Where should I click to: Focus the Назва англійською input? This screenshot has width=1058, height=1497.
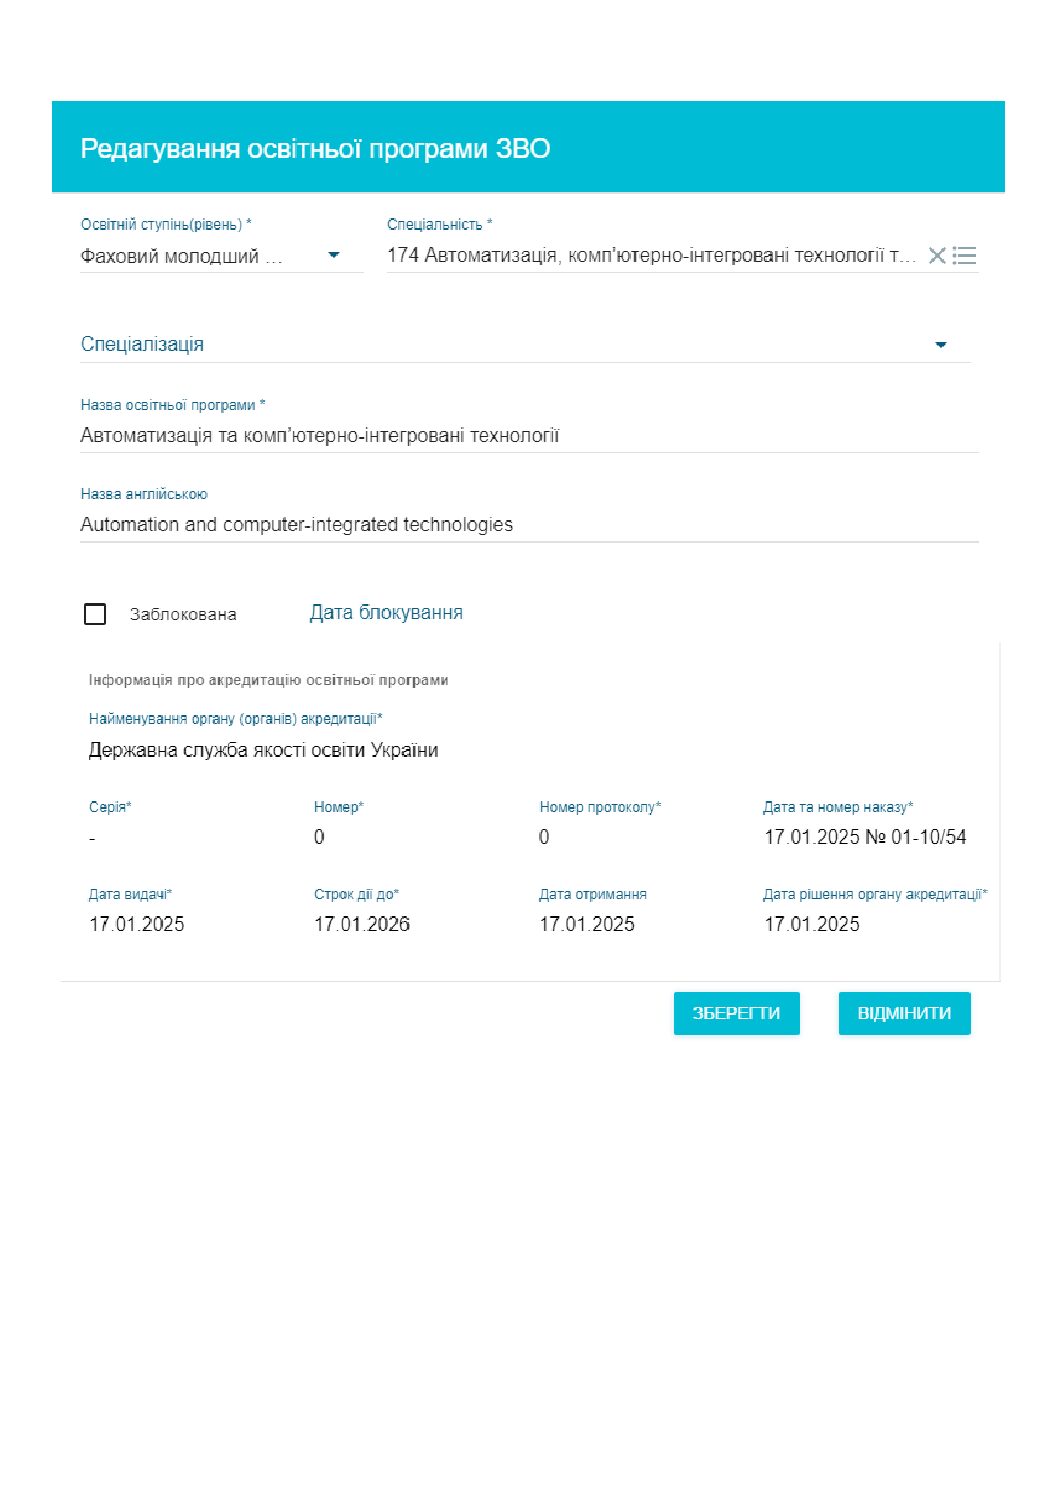click(528, 525)
